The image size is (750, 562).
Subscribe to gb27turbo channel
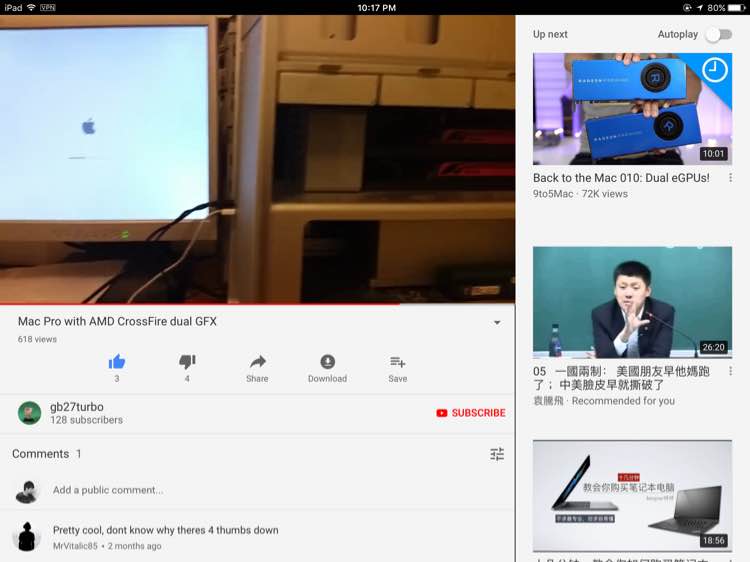point(471,413)
